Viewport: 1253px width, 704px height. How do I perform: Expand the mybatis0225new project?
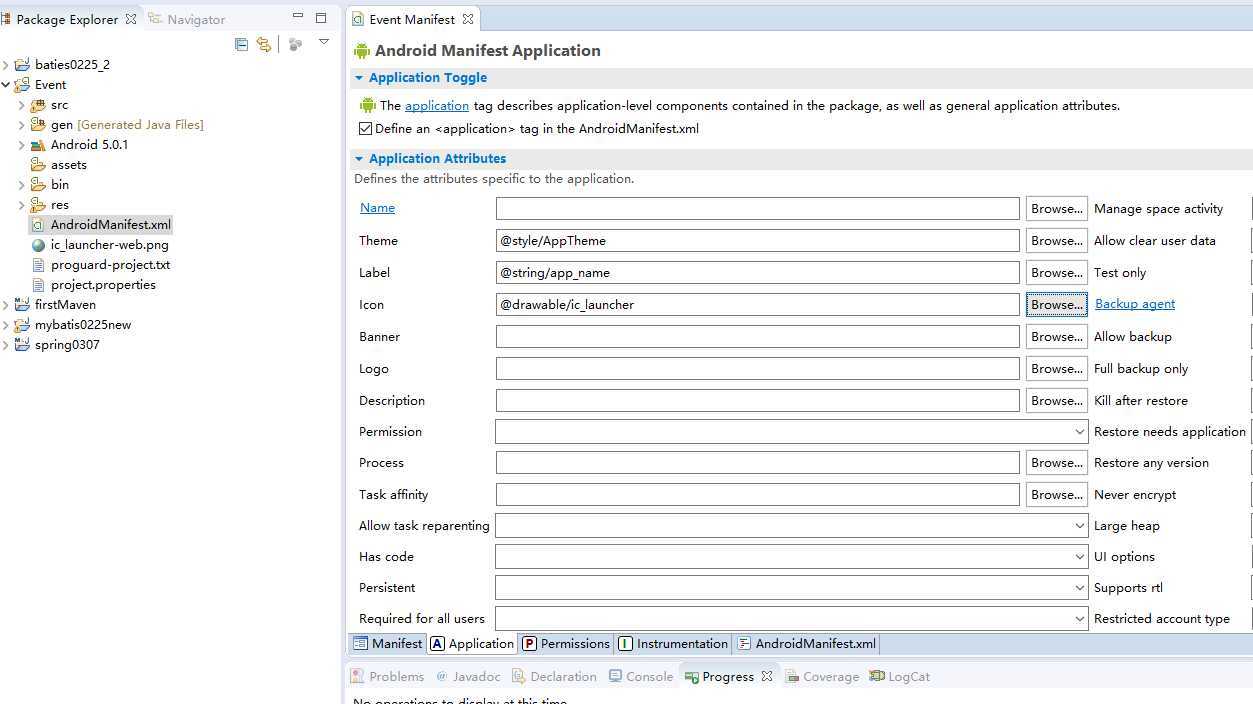click(6, 325)
